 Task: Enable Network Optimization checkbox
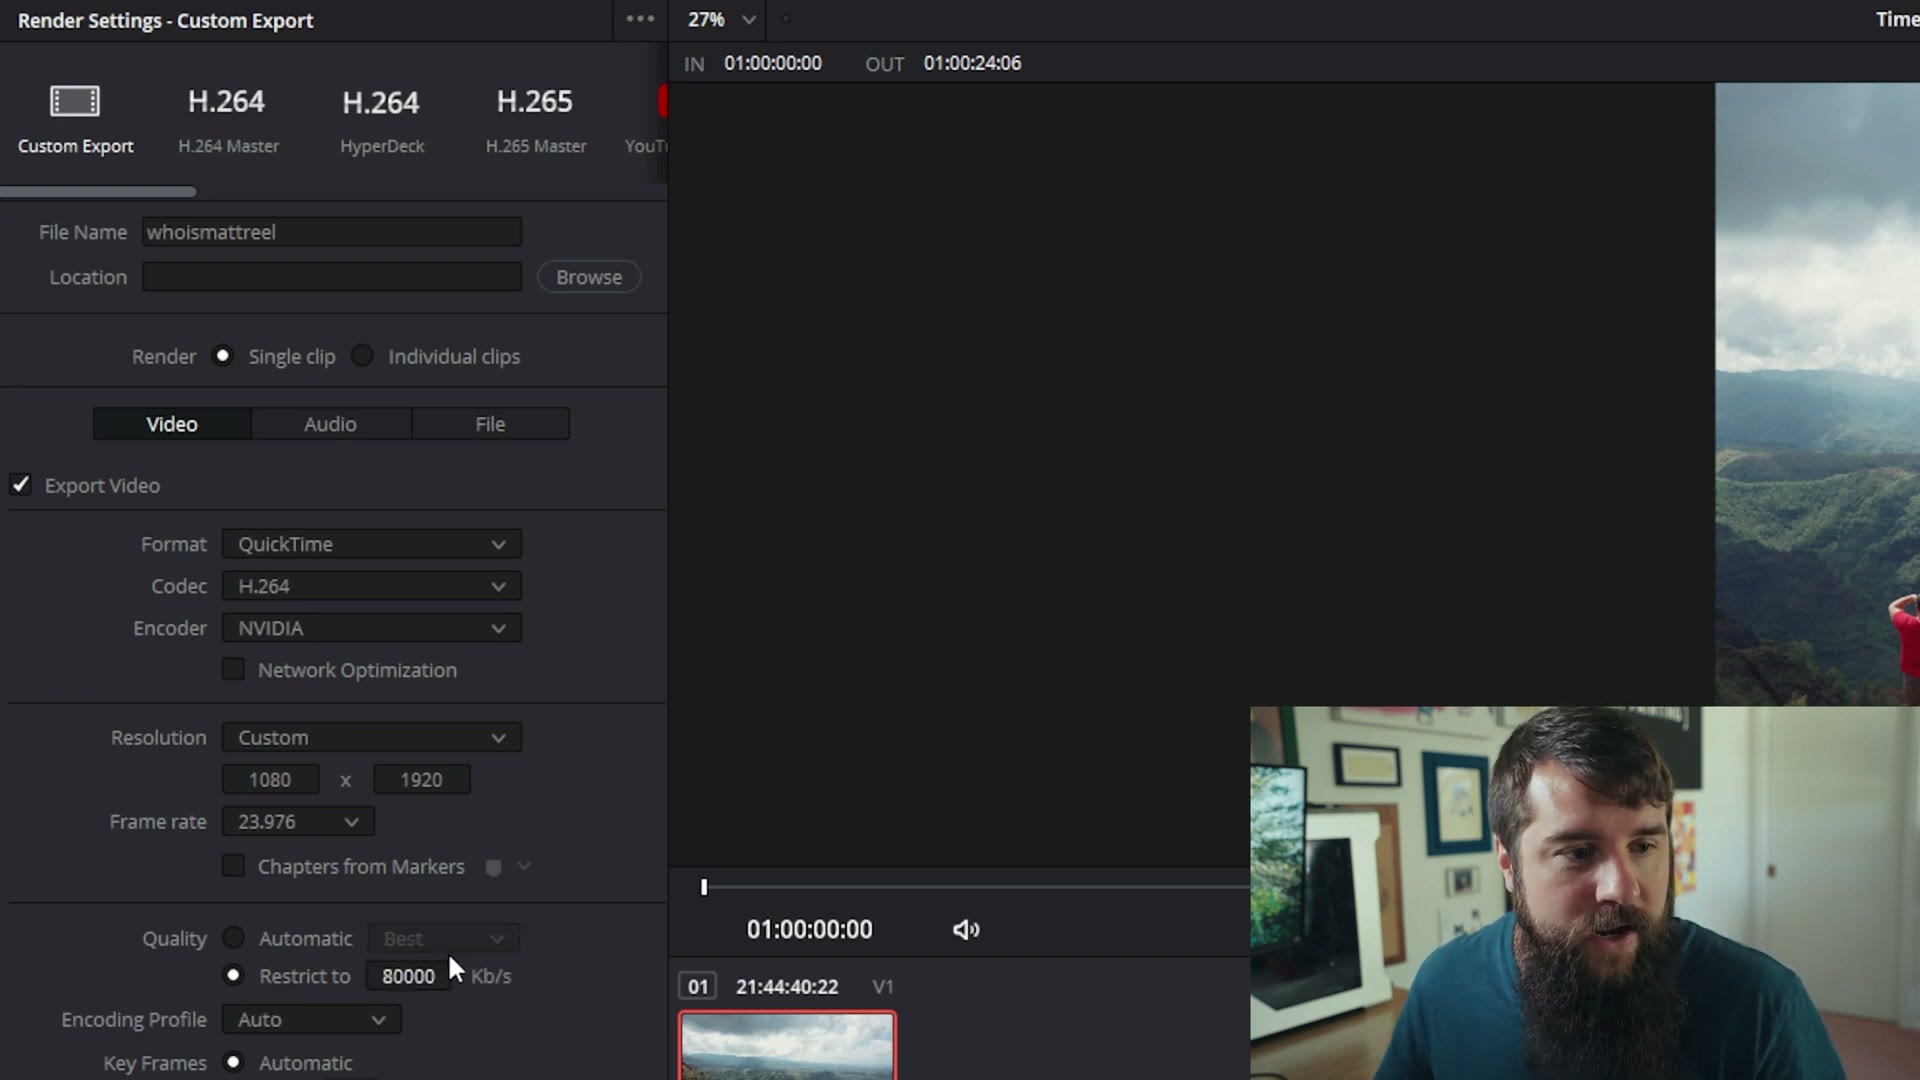[x=233, y=670]
